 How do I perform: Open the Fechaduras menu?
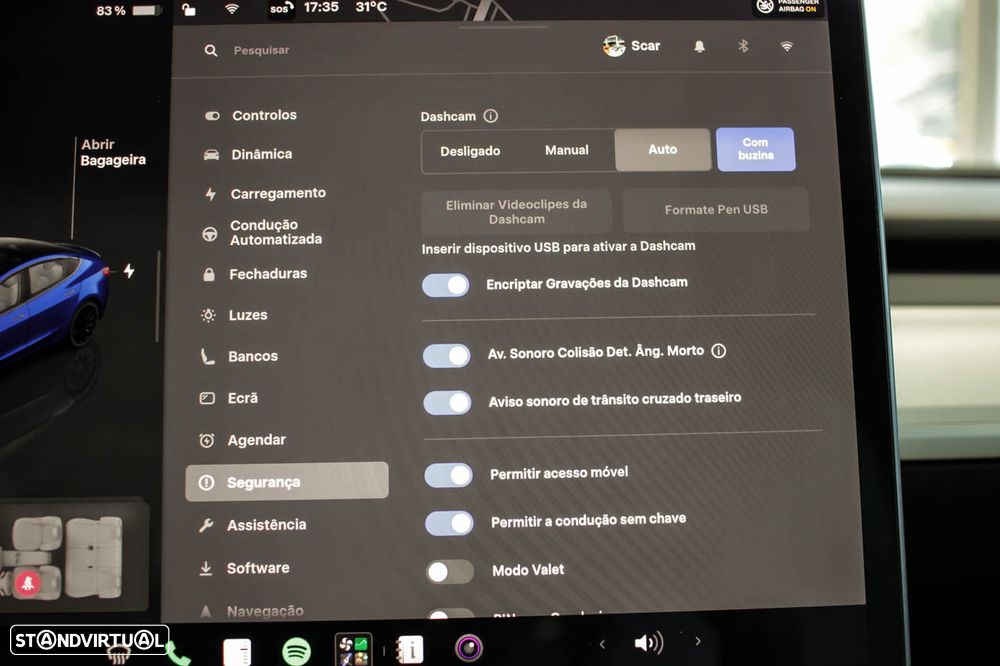pyautogui.click(x=254, y=274)
